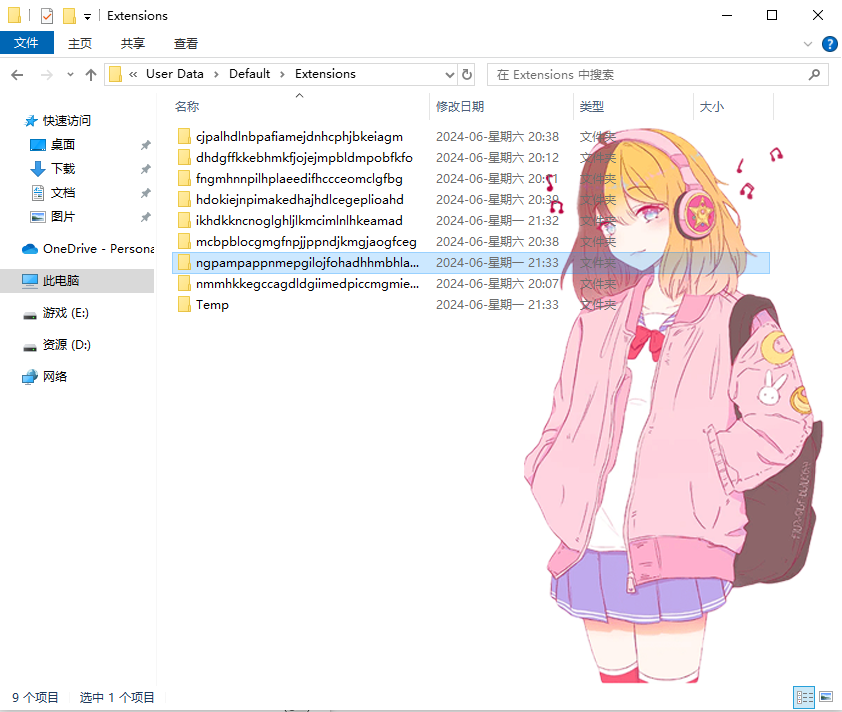
Task: Select 网络 in navigation pane
Action: point(55,376)
